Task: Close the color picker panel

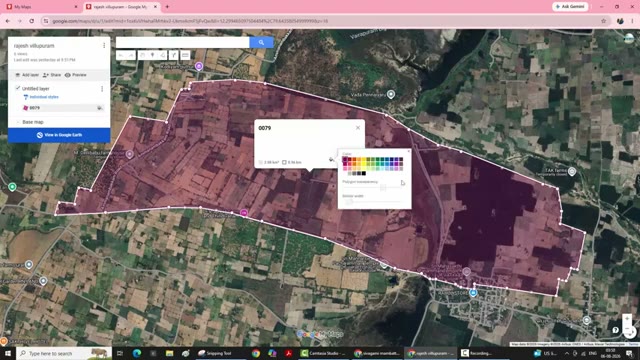Action: click(409, 151)
